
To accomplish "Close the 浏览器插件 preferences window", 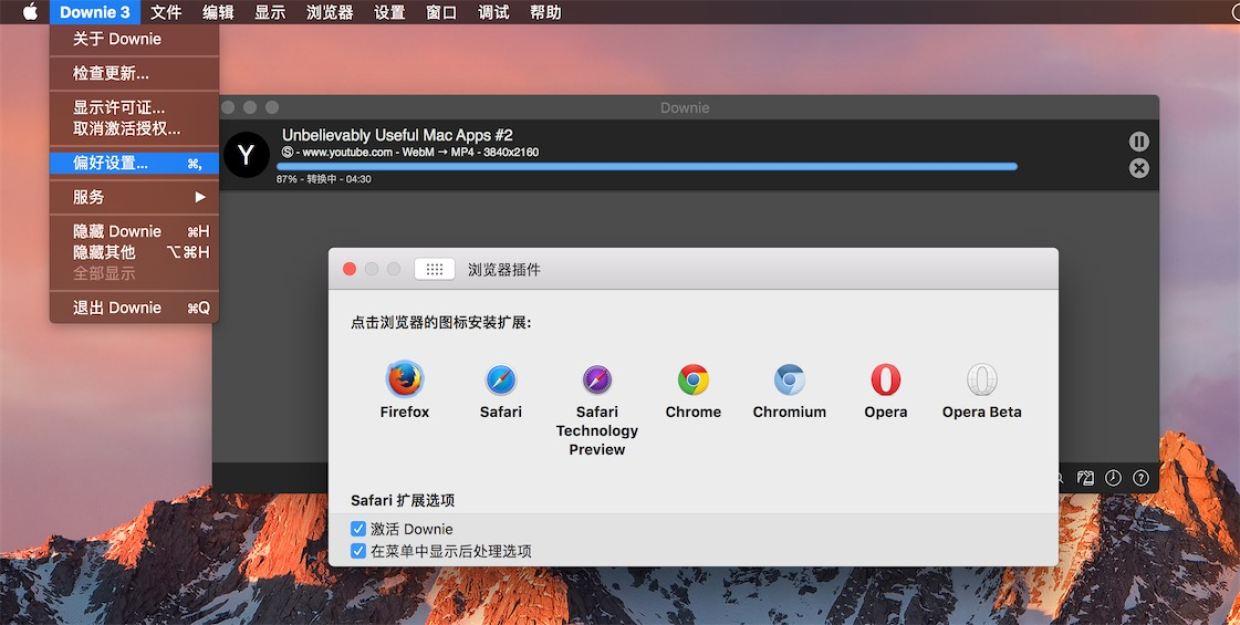I will (x=350, y=269).
